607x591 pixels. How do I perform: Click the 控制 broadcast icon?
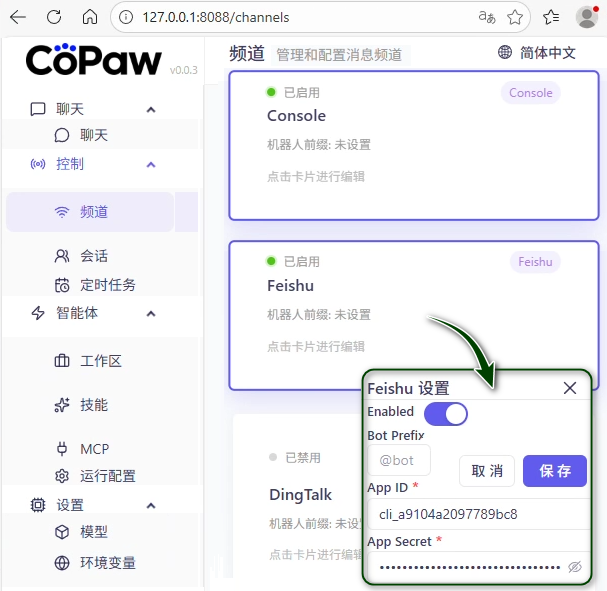(38, 164)
